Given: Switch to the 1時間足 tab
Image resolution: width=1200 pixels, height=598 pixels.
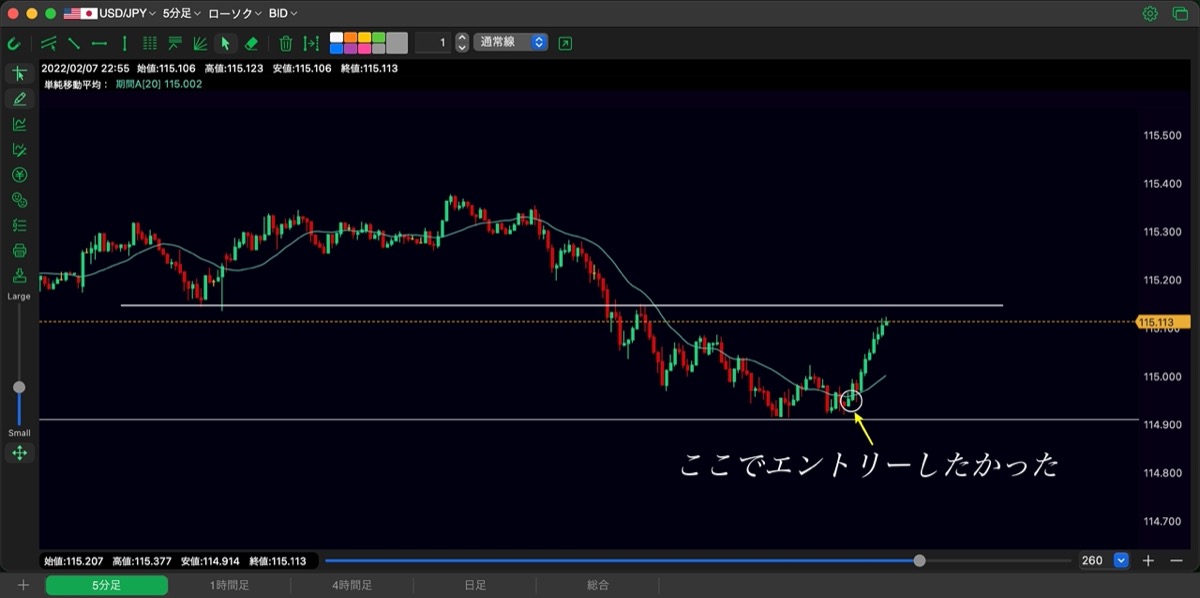Looking at the screenshot, I should 229,586.
